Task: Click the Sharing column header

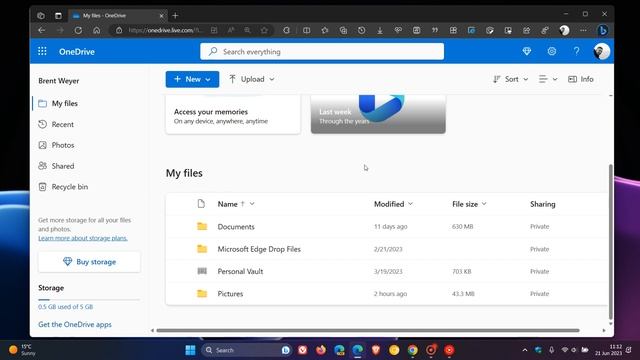Action: tap(542, 204)
